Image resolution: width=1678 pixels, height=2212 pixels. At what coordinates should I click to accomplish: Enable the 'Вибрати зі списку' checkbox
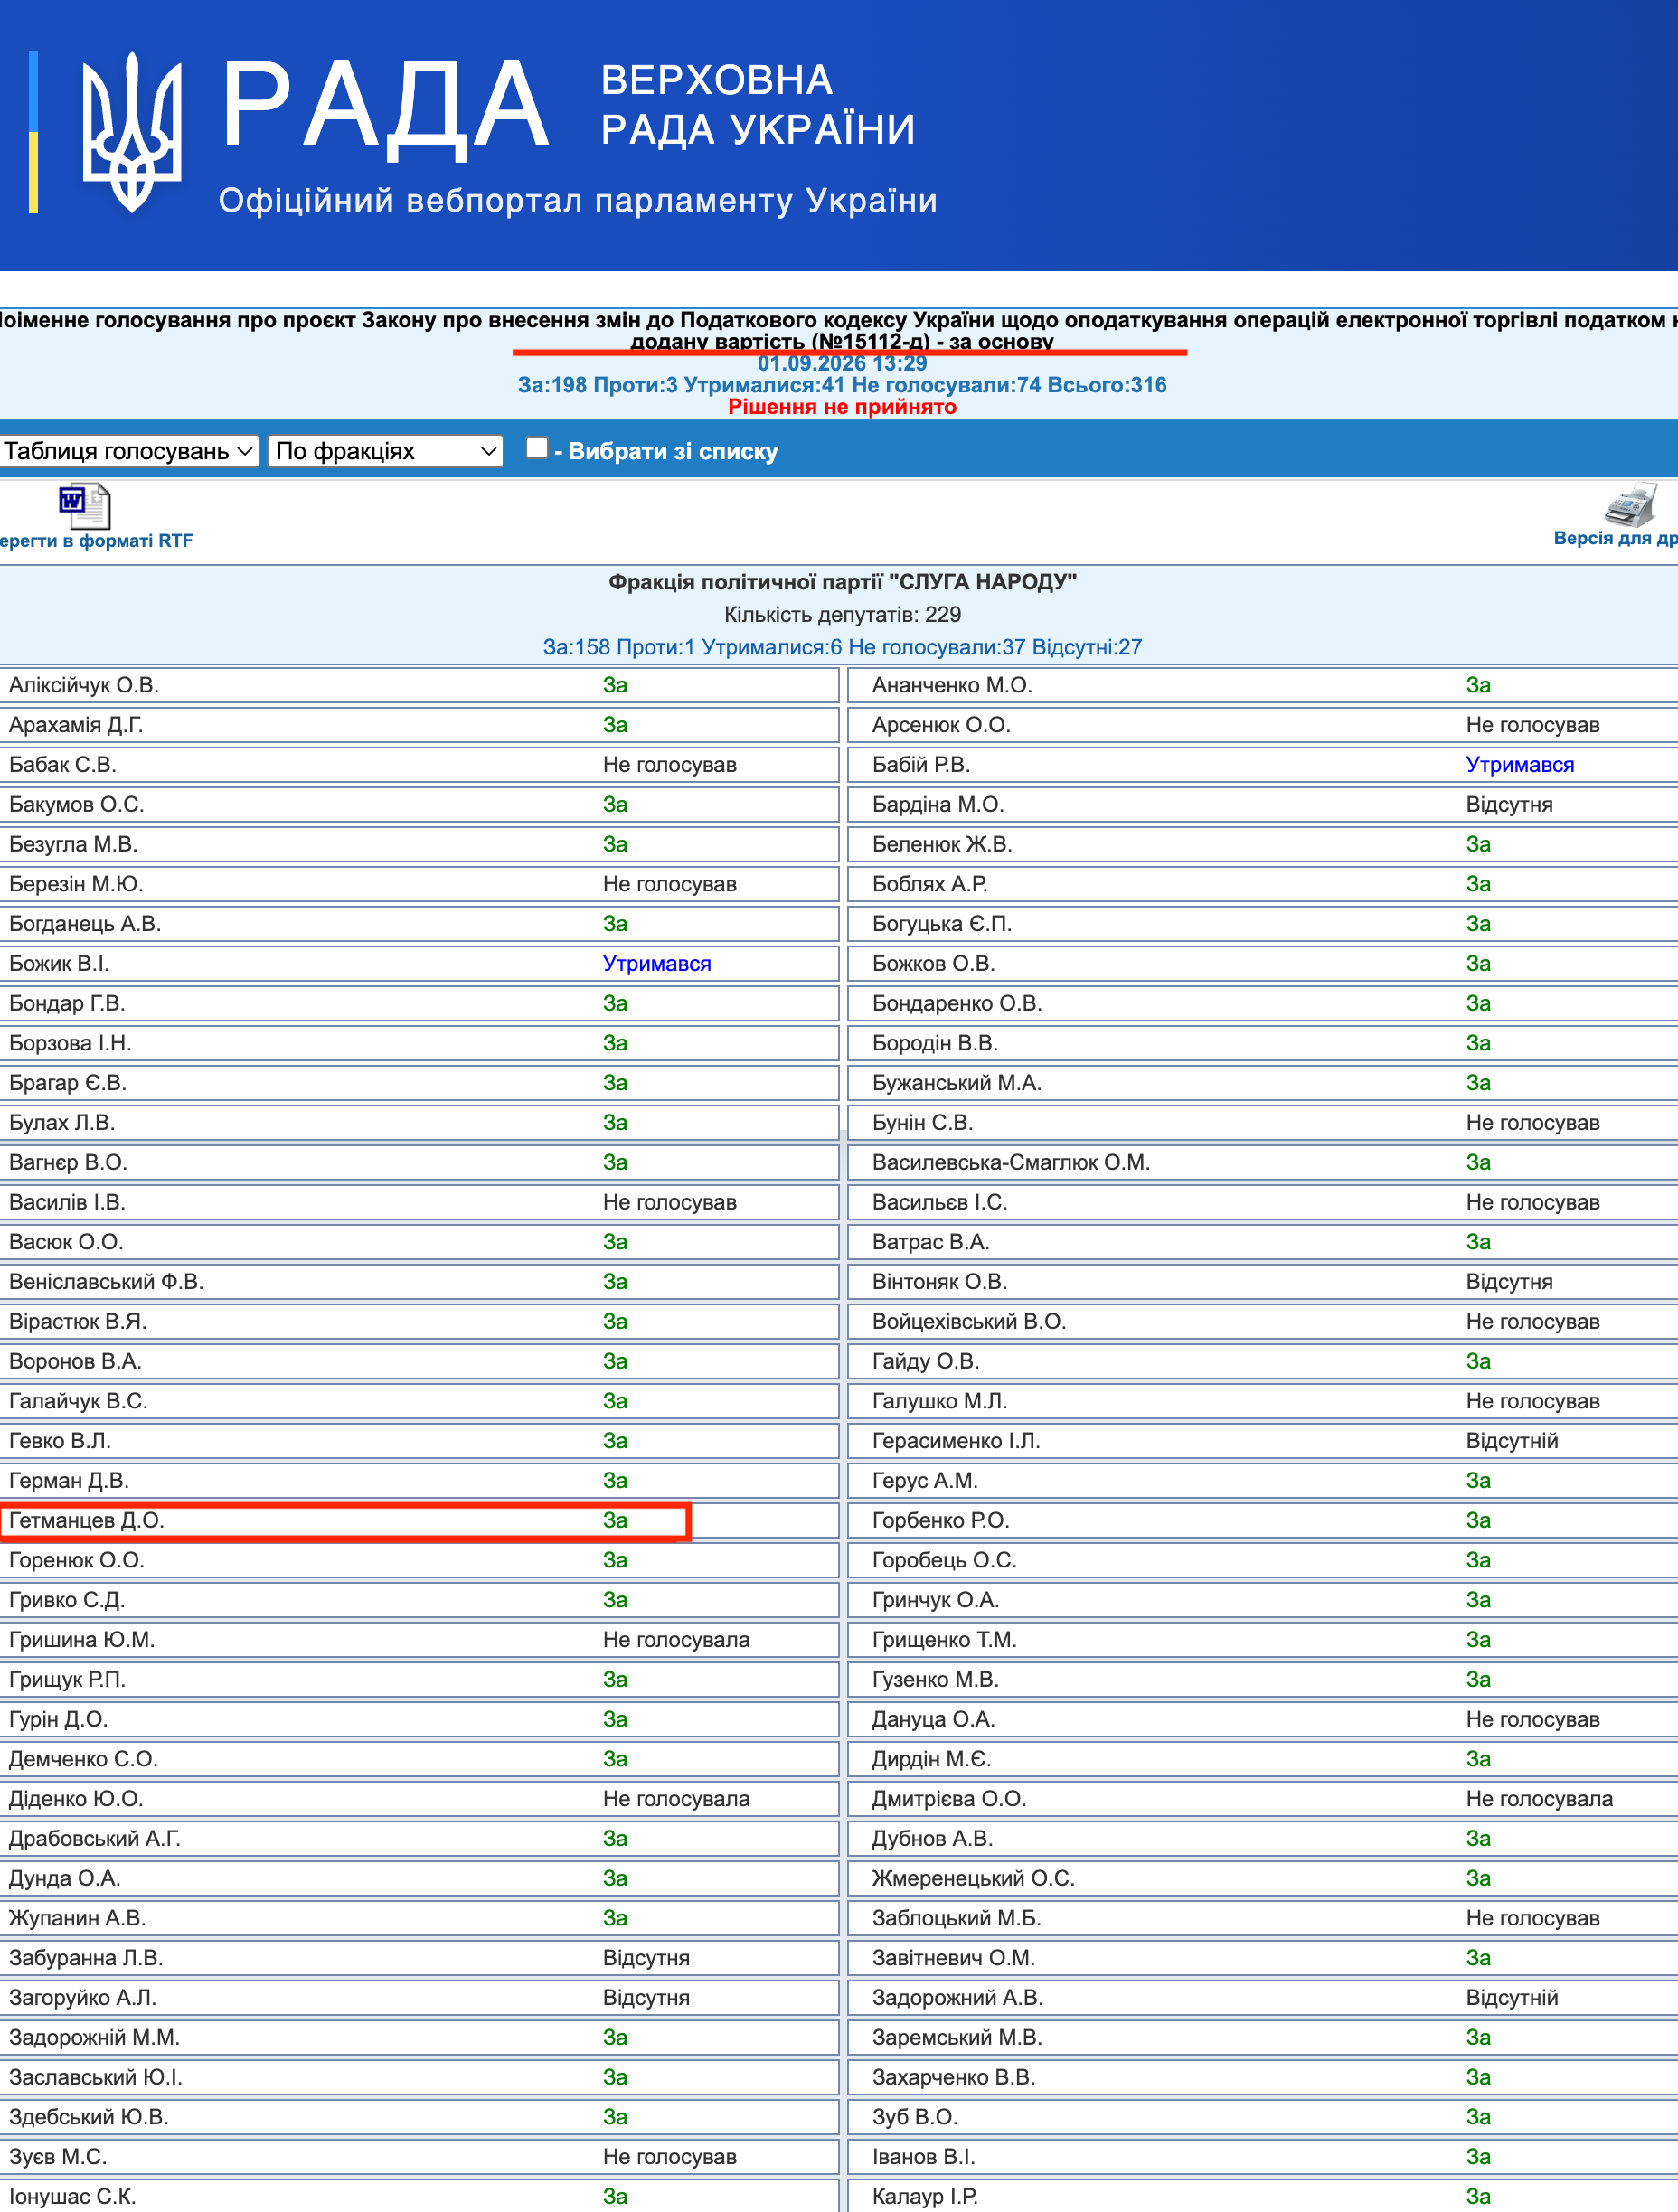coord(537,448)
